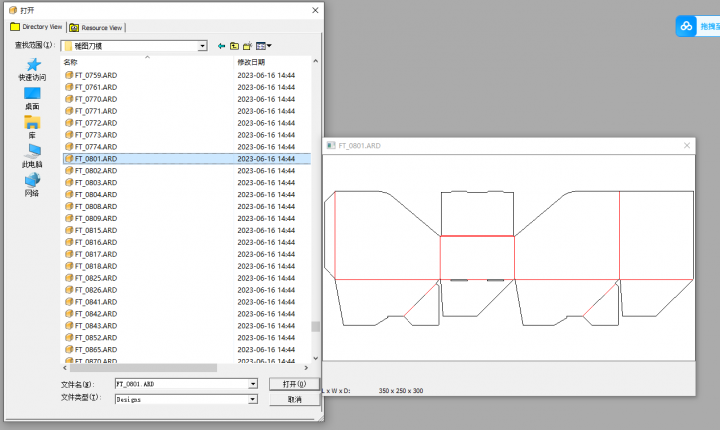720x430 pixels.
Task: Open the 文件类型 Designs dropdown
Action: point(254,399)
